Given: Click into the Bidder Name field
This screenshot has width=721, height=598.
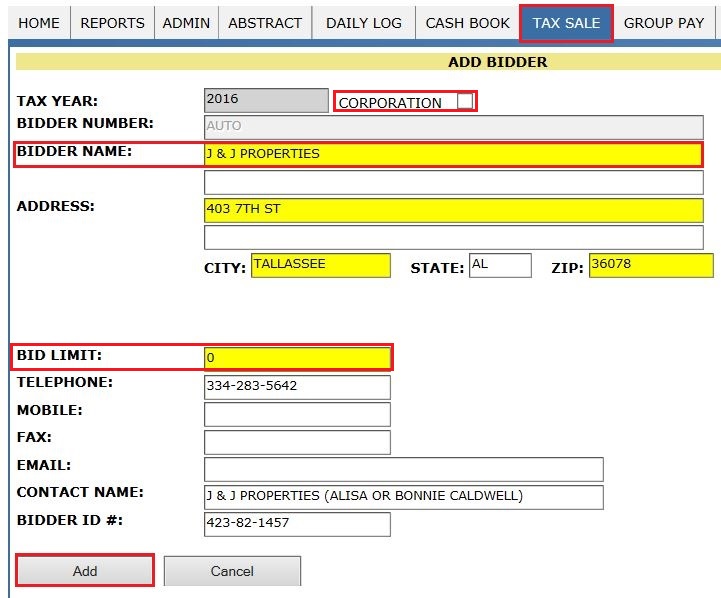Looking at the screenshot, I should 453,154.
